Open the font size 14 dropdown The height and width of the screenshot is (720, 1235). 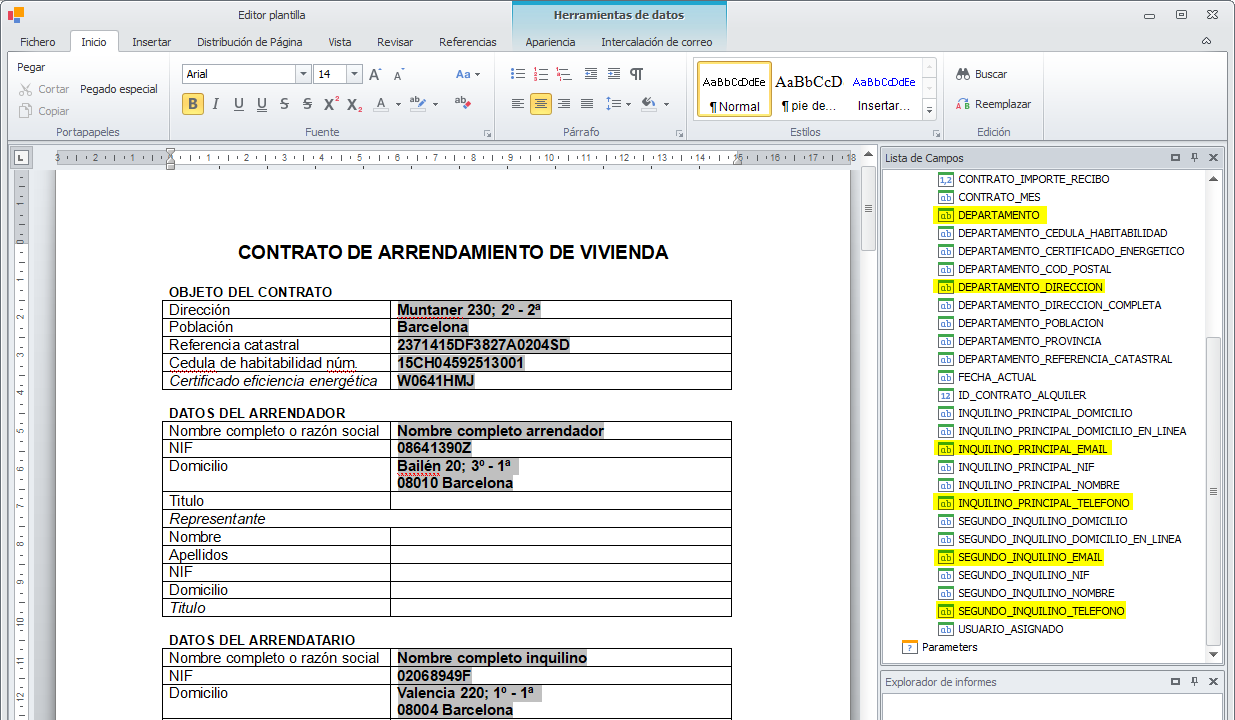click(x=354, y=74)
